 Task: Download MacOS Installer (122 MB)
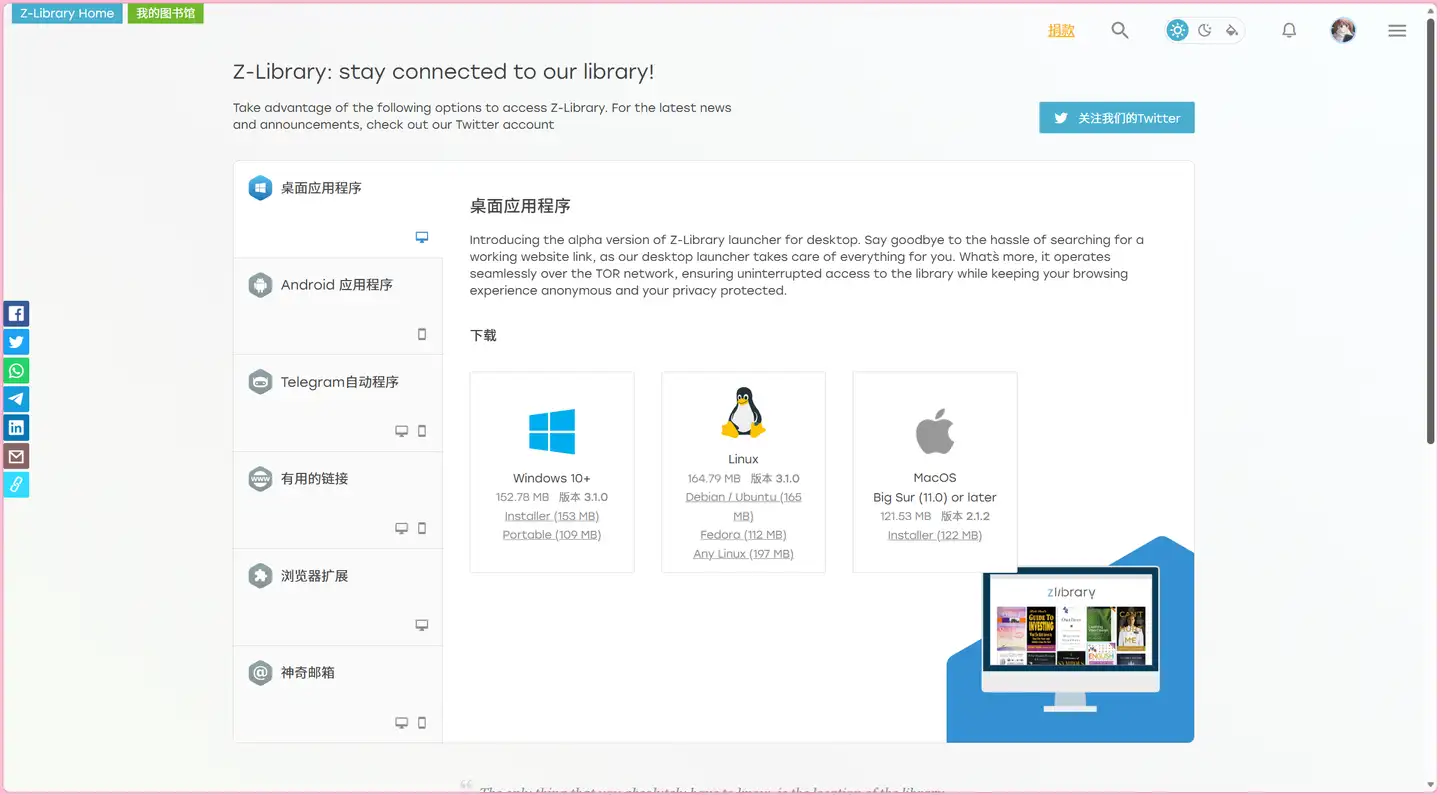(x=935, y=535)
